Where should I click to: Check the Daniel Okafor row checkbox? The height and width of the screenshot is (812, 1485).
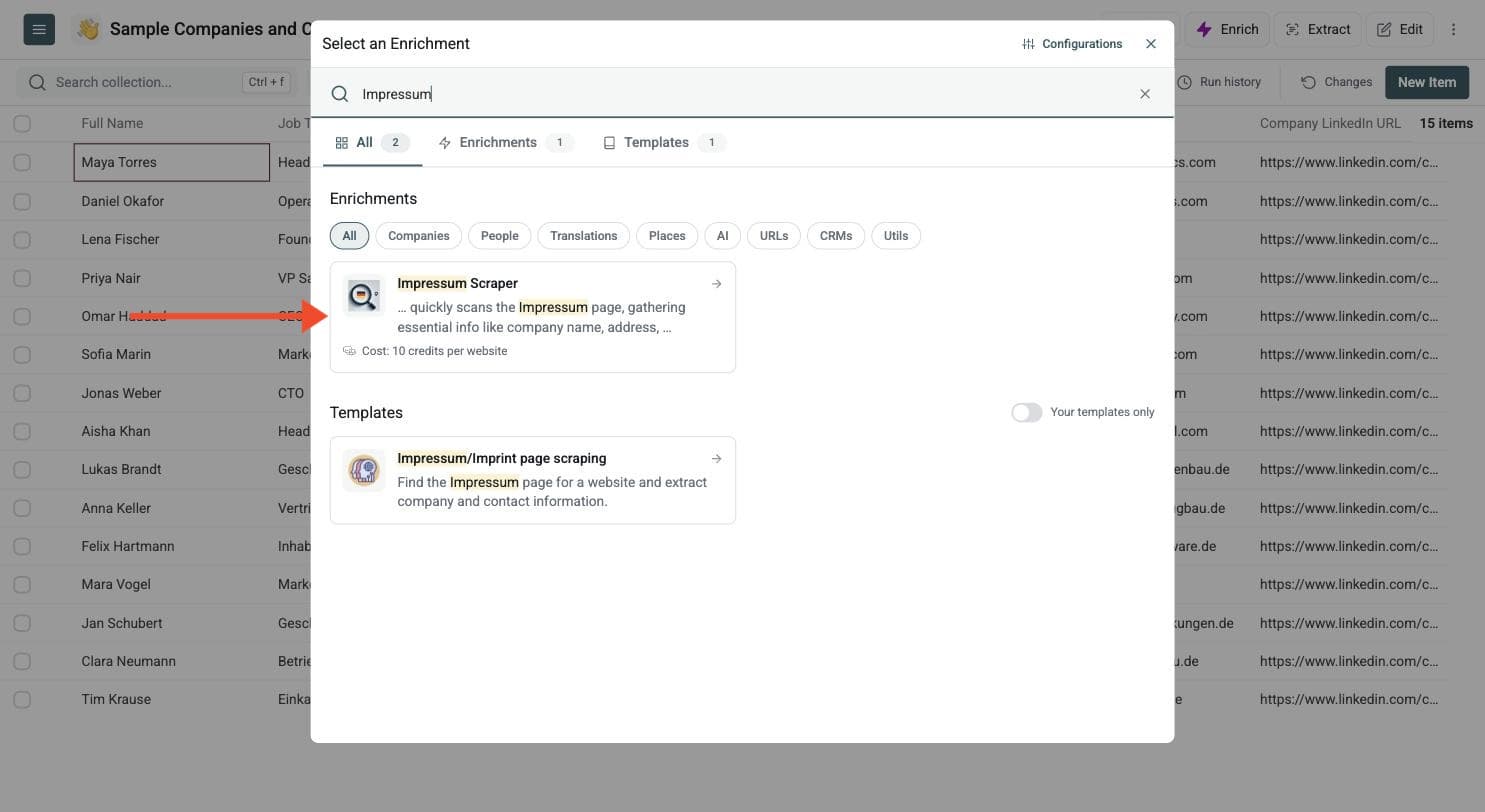pyautogui.click(x=22, y=201)
